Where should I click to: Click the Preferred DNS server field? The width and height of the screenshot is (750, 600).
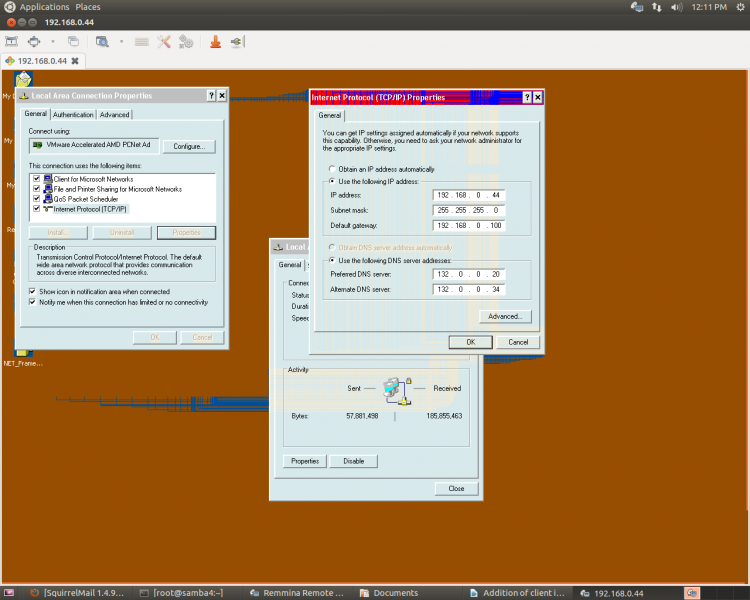coord(469,274)
